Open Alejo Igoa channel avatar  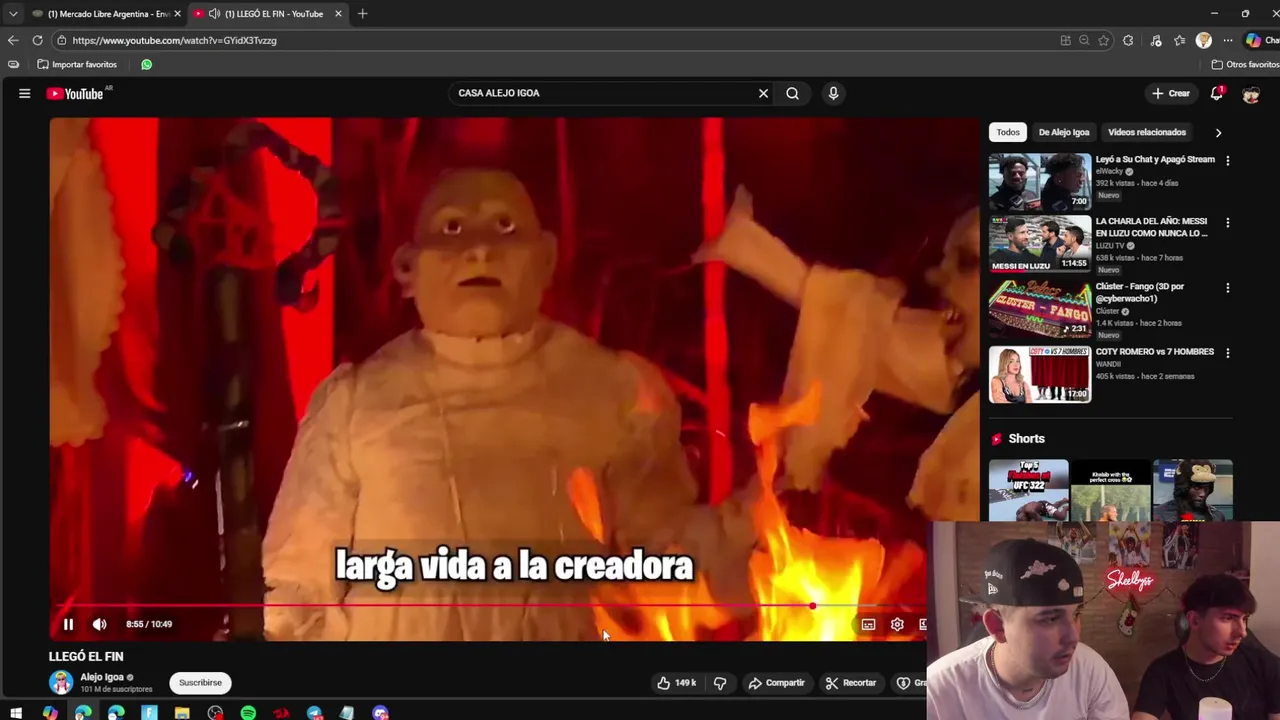pos(61,682)
